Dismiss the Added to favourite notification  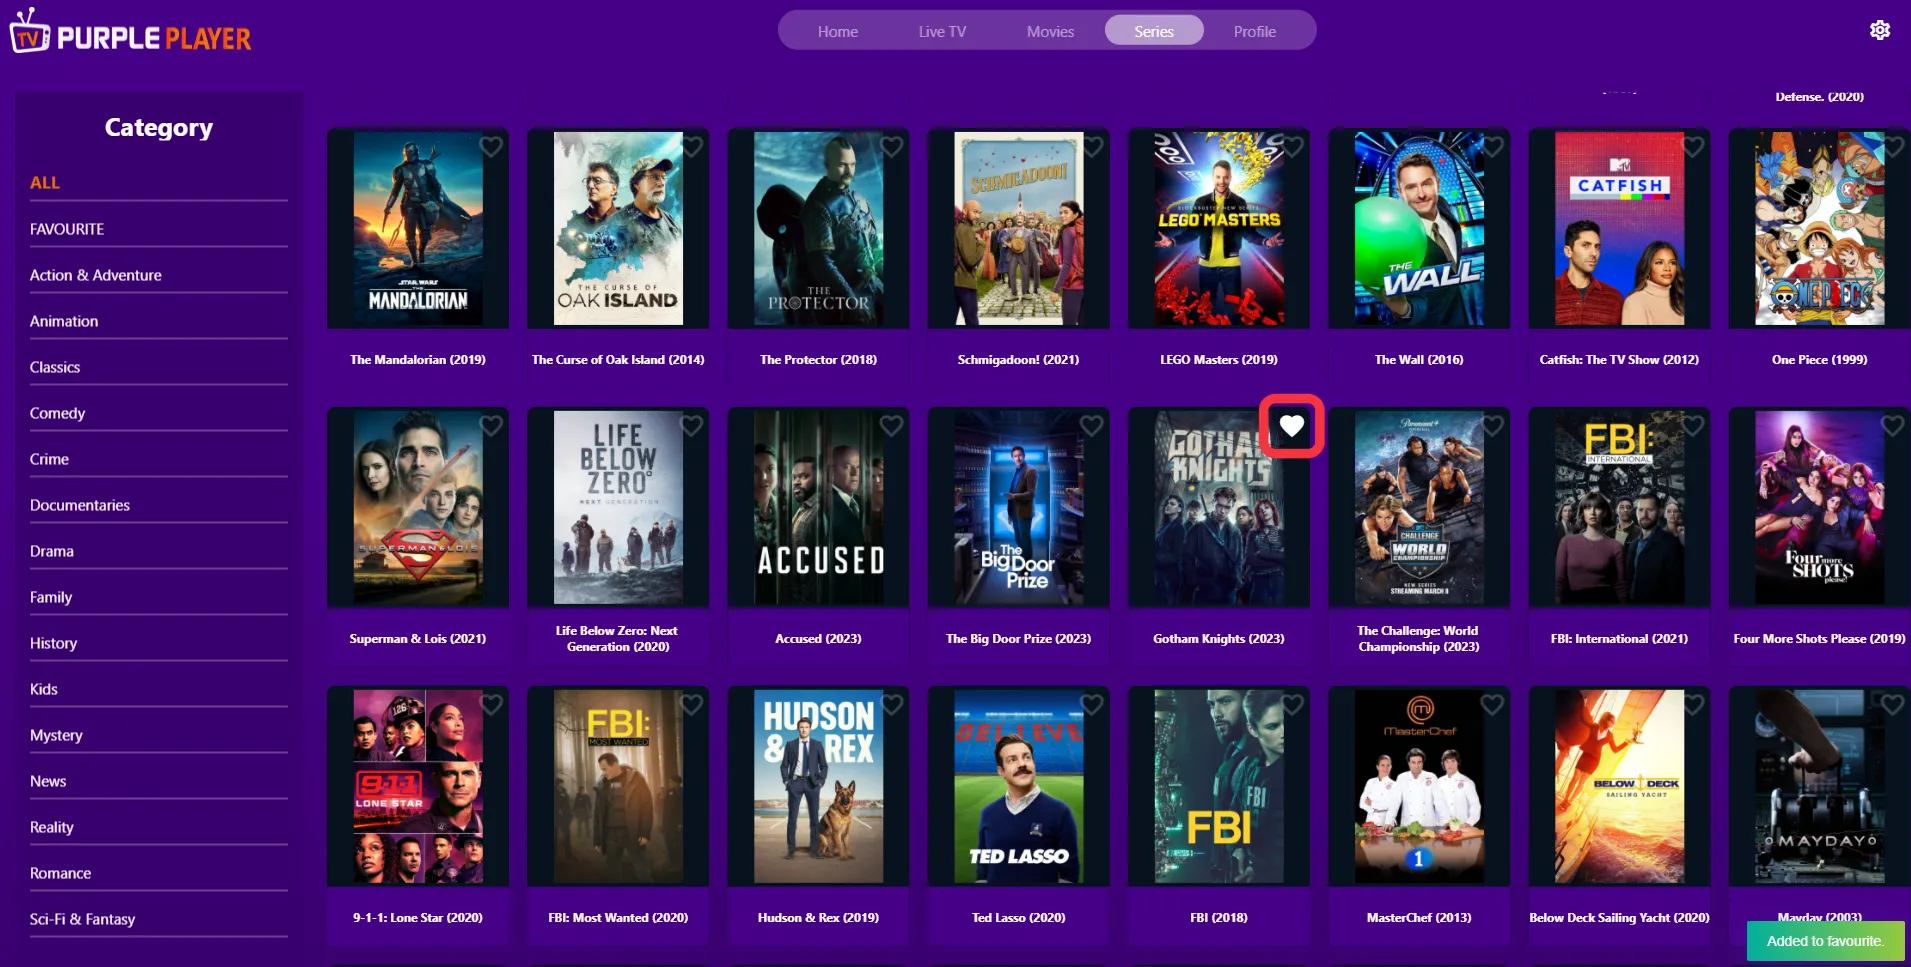pos(1825,941)
